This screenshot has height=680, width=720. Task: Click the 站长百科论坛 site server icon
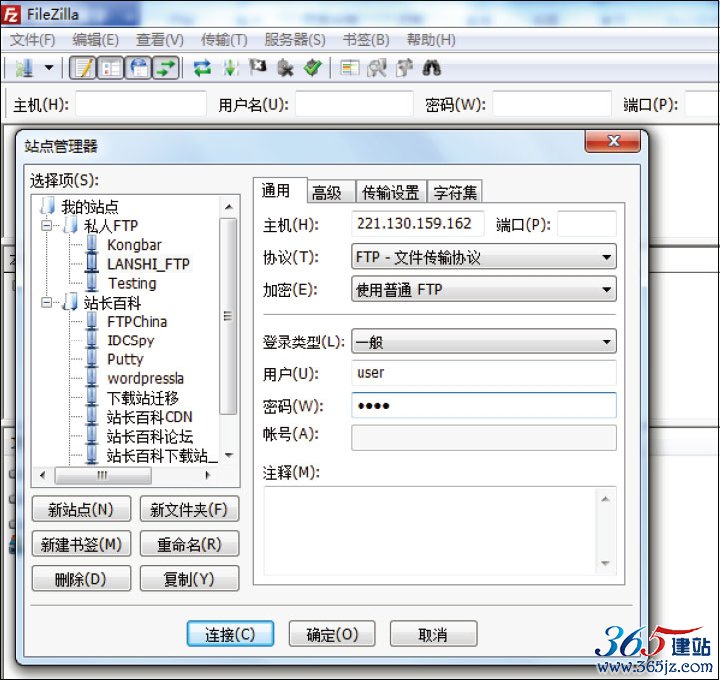click(92, 436)
